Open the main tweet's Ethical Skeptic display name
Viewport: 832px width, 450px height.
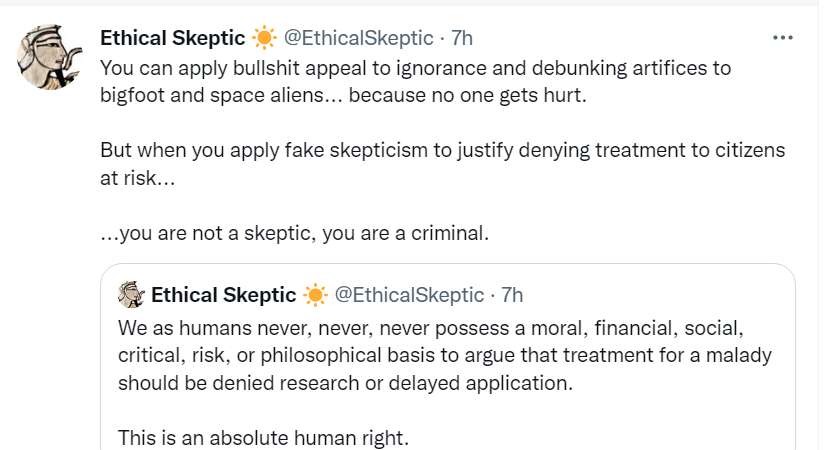point(172,39)
